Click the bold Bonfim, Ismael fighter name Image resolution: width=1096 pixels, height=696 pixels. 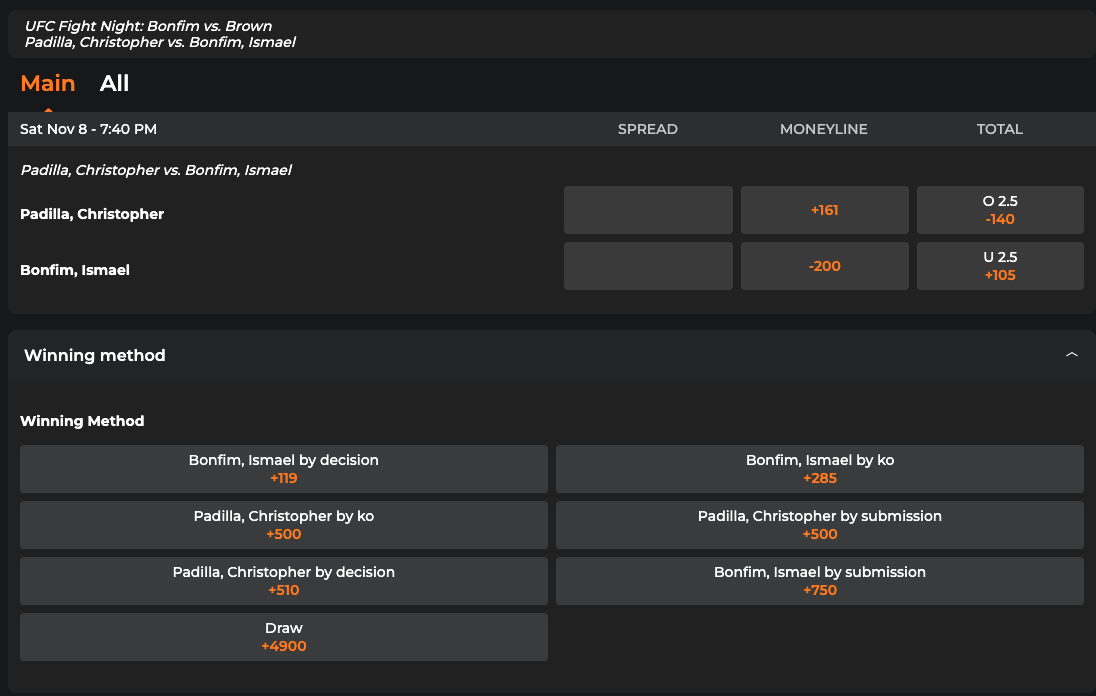coord(75,270)
